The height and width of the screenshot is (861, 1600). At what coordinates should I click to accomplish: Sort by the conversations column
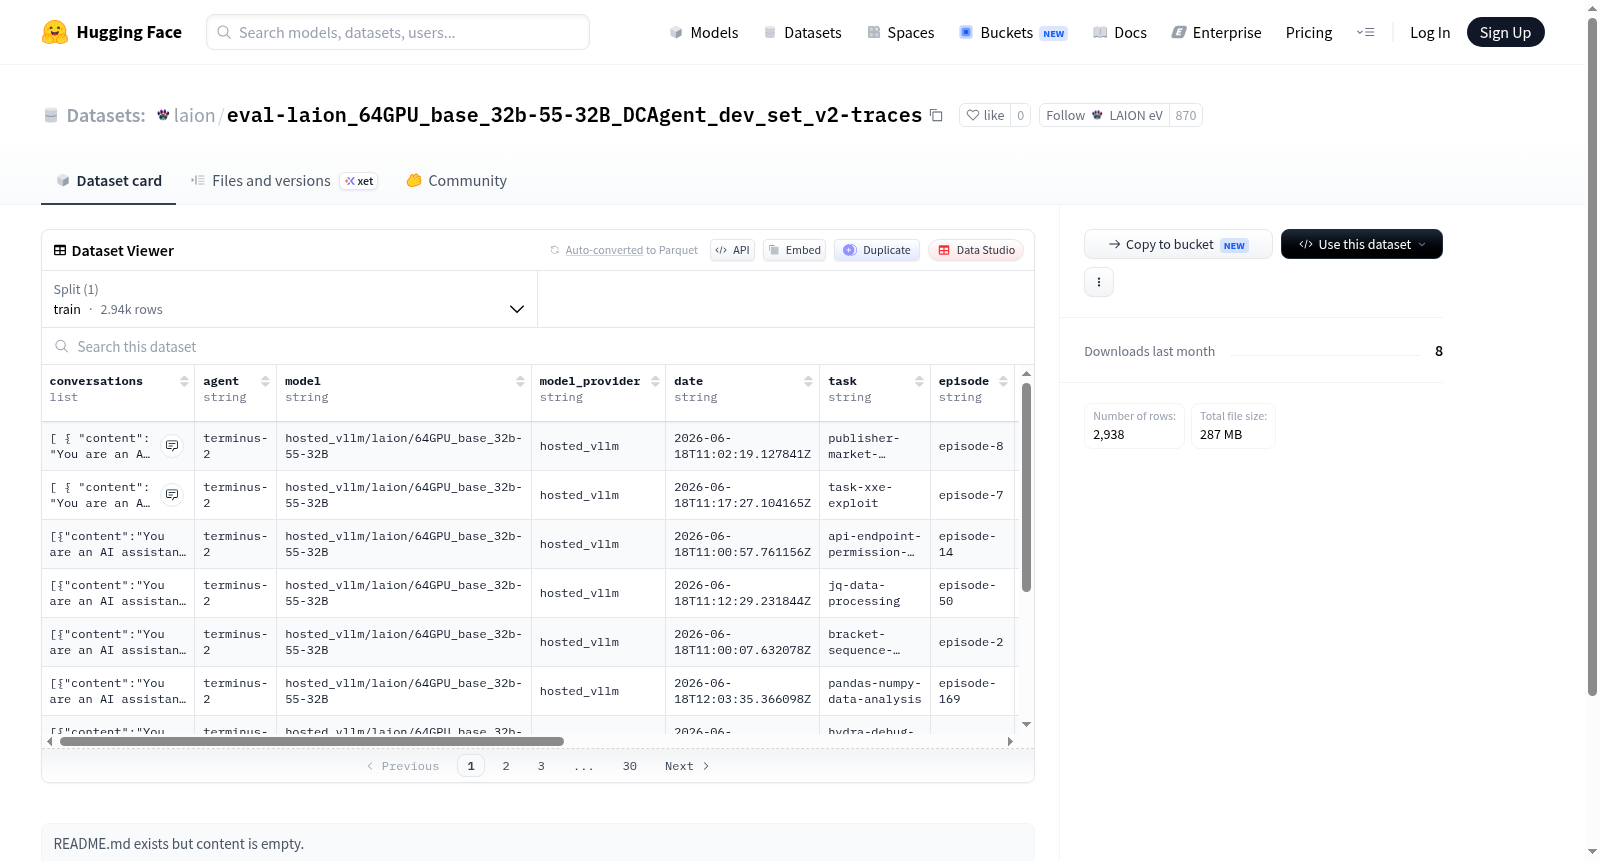[184, 381]
